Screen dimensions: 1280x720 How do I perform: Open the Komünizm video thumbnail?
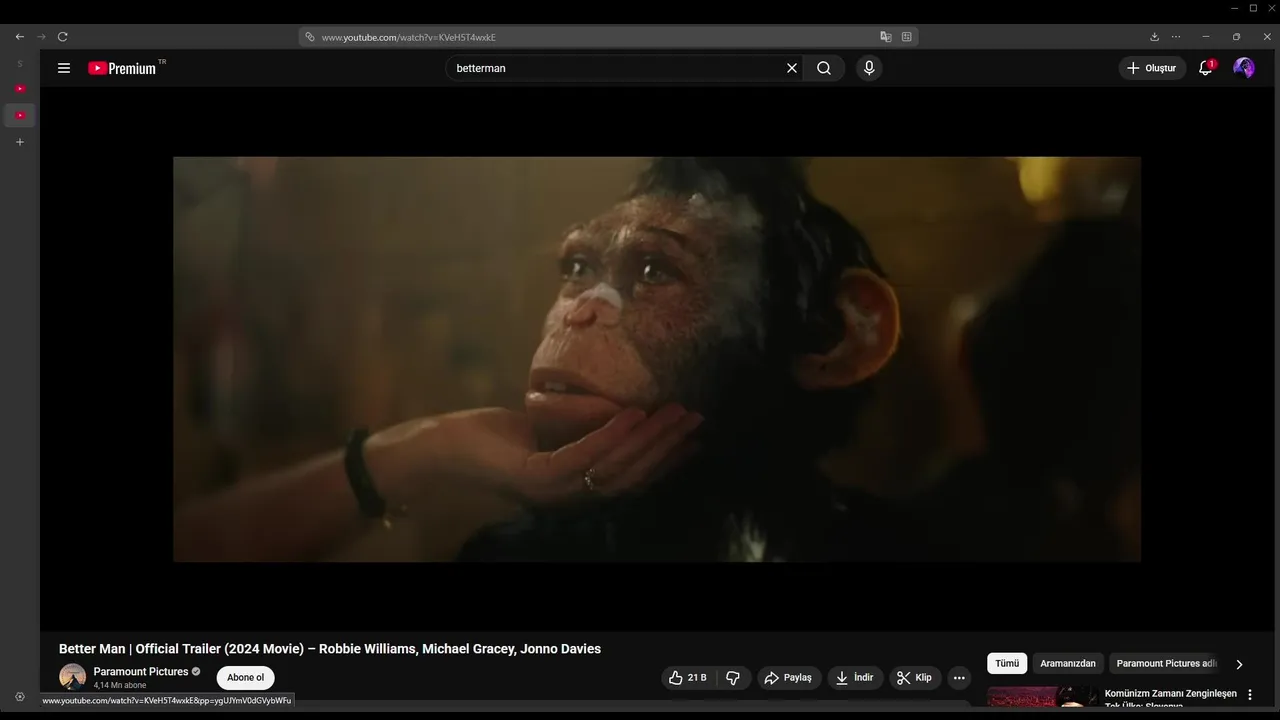point(1042,697)
